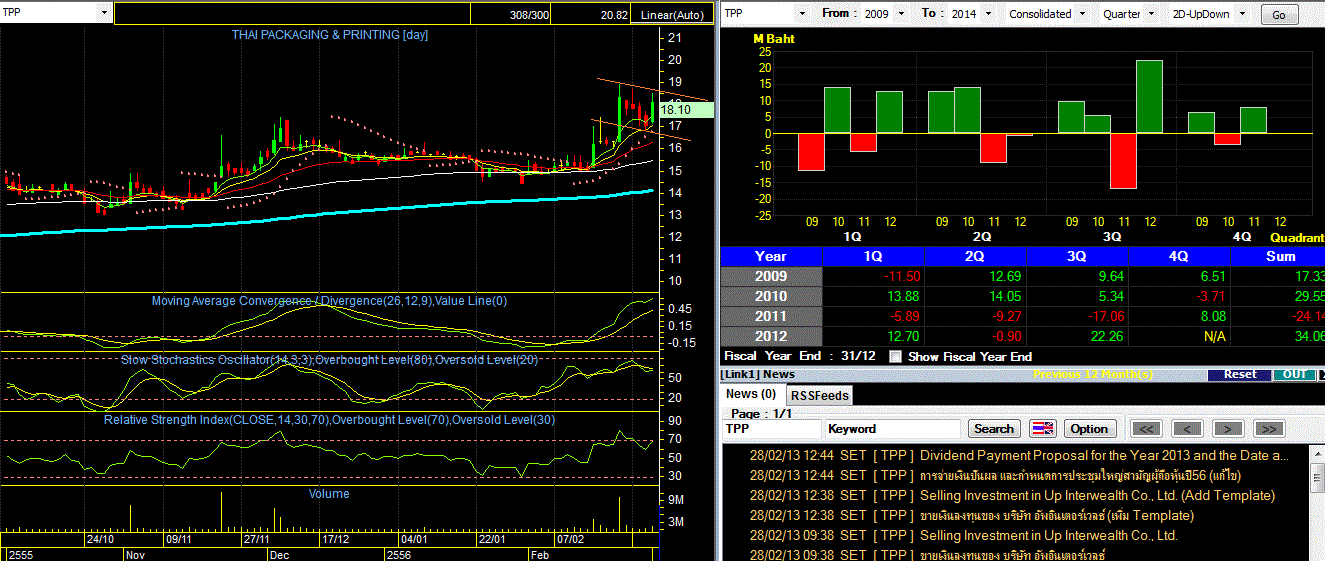Click the 2Q column header in table
Screen dimensions: 1325x561
[x=976, y=256]
